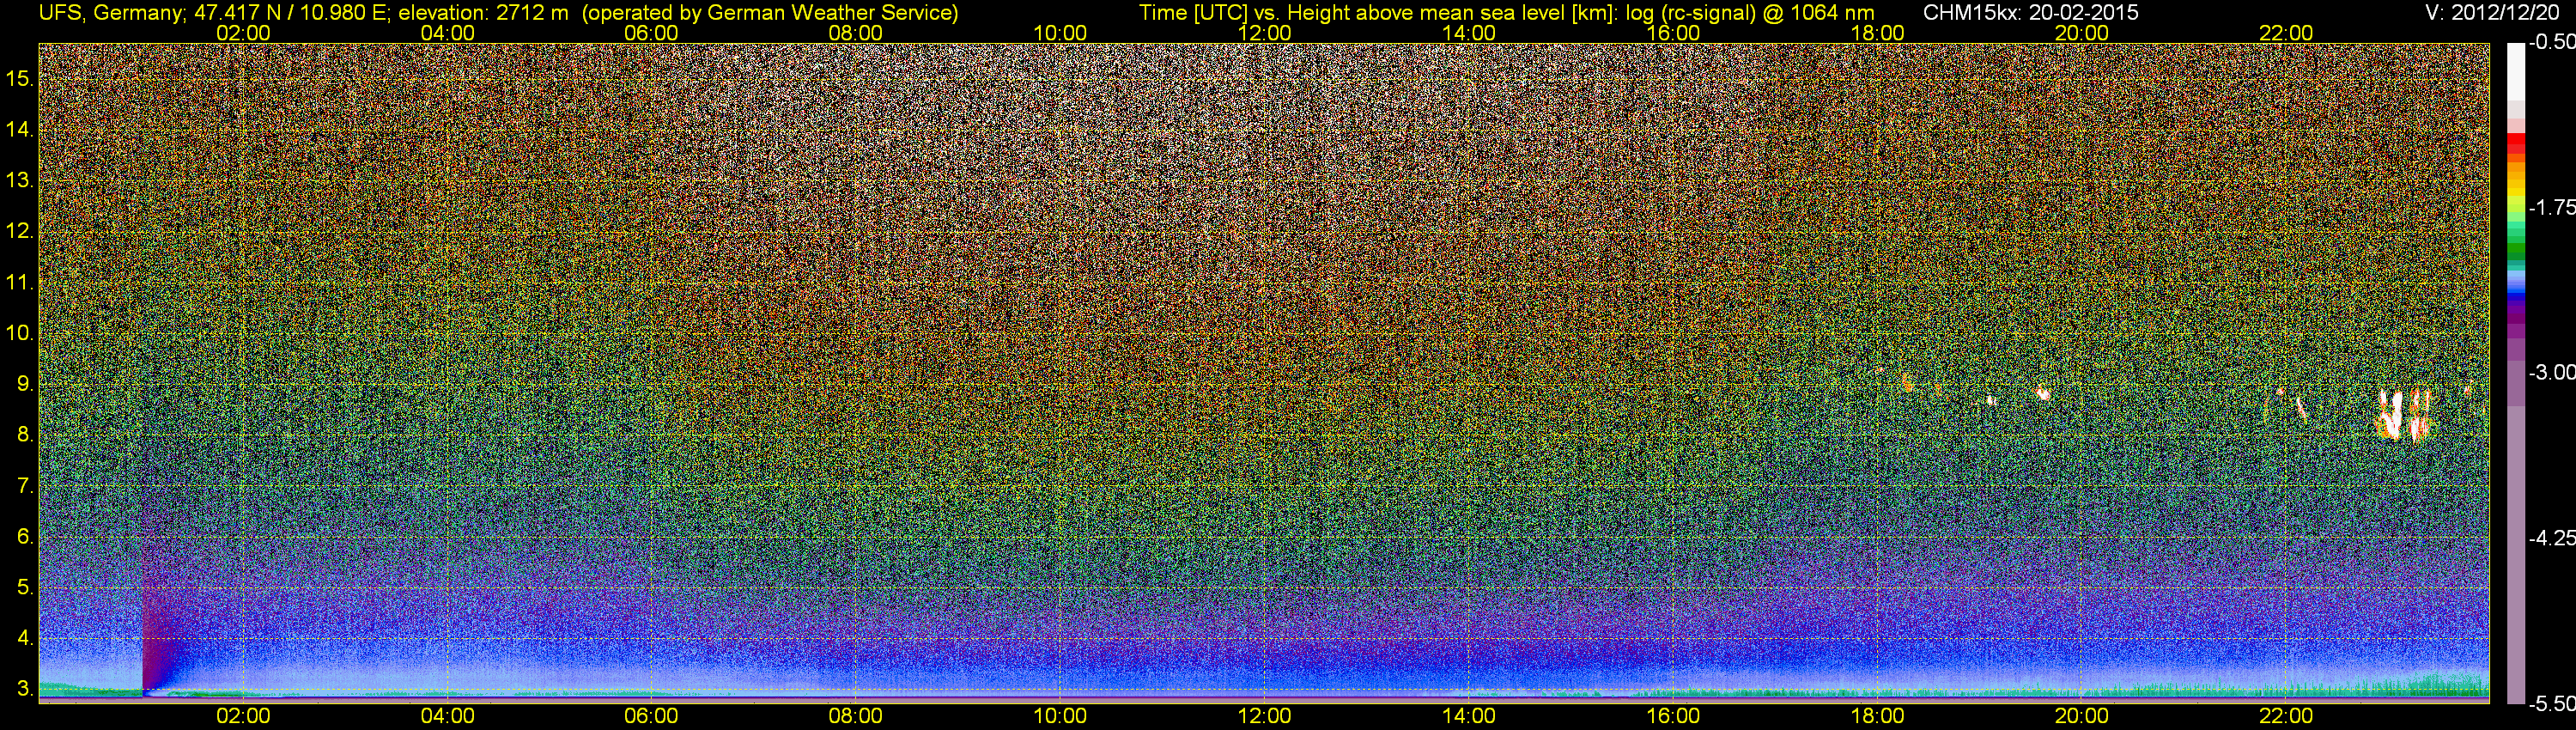Click the height axis label '12.'
The image size is (2576, 730).
pos(20,231)
